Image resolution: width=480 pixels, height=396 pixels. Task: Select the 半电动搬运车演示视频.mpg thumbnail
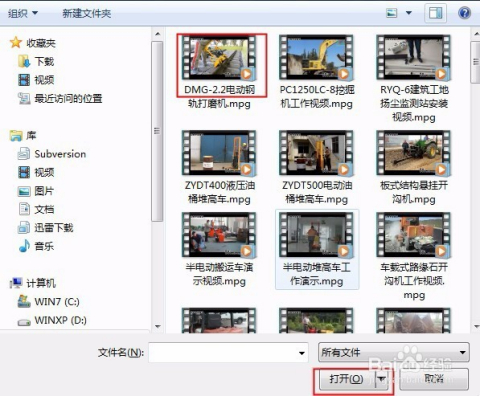pos(219,235)
